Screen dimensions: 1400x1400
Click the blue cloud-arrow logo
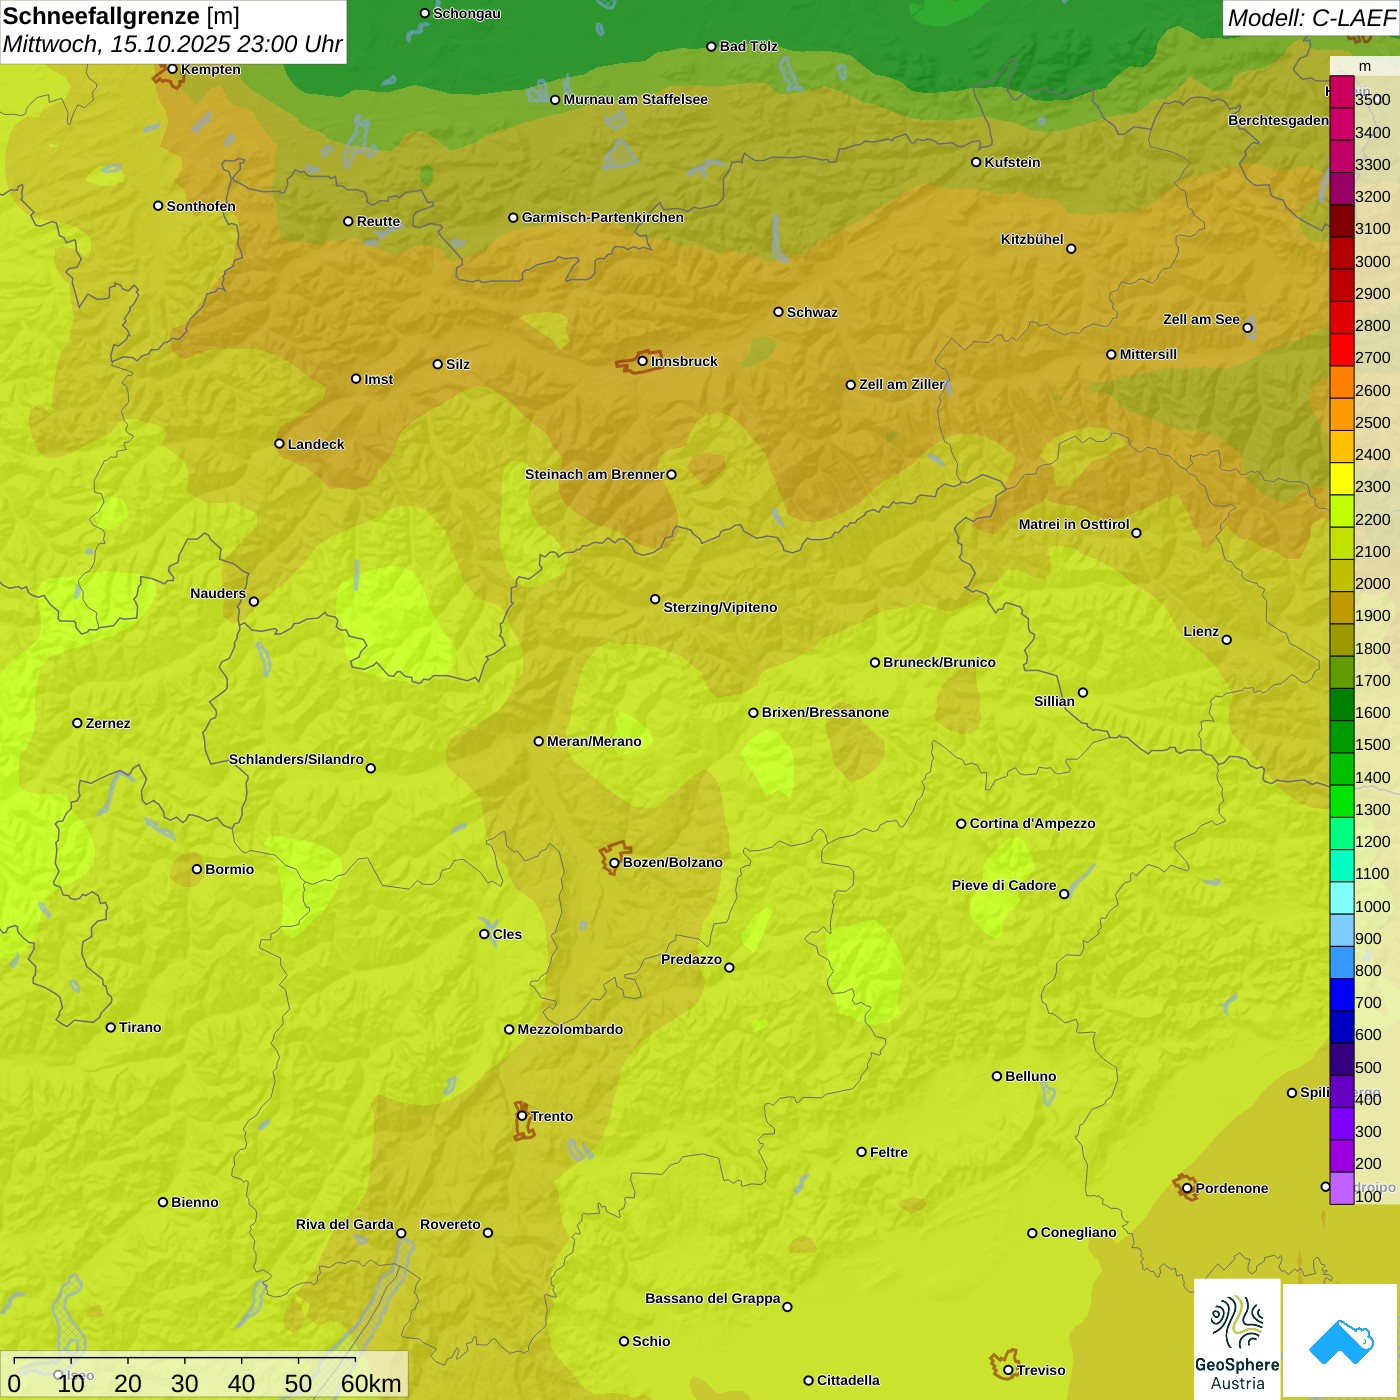pos(1341,1341)
